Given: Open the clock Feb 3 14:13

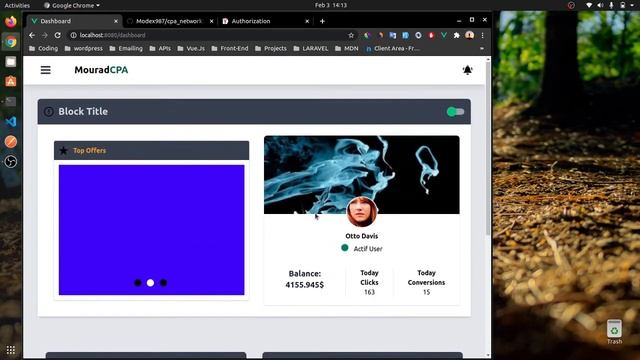Looking at the screenshot, I should click(x=331, y=5).
